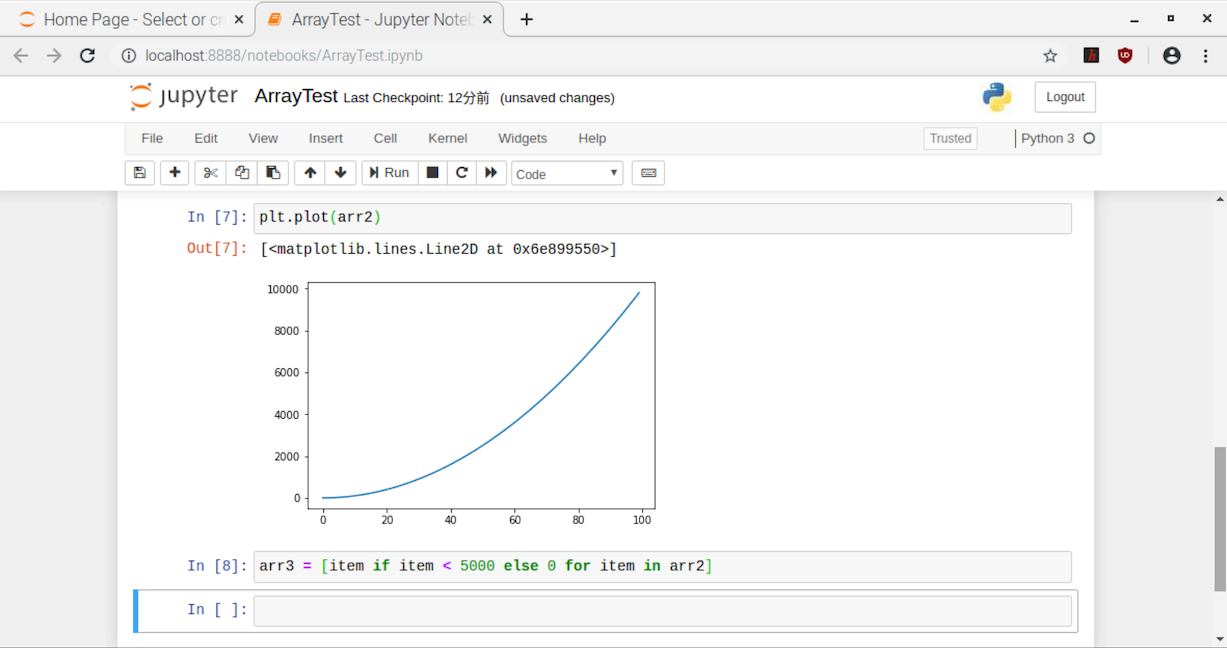This screenshot has height=648, width=1227.
Task: Restart kernel and rerun all cells icon
Action: coord(491,173)
